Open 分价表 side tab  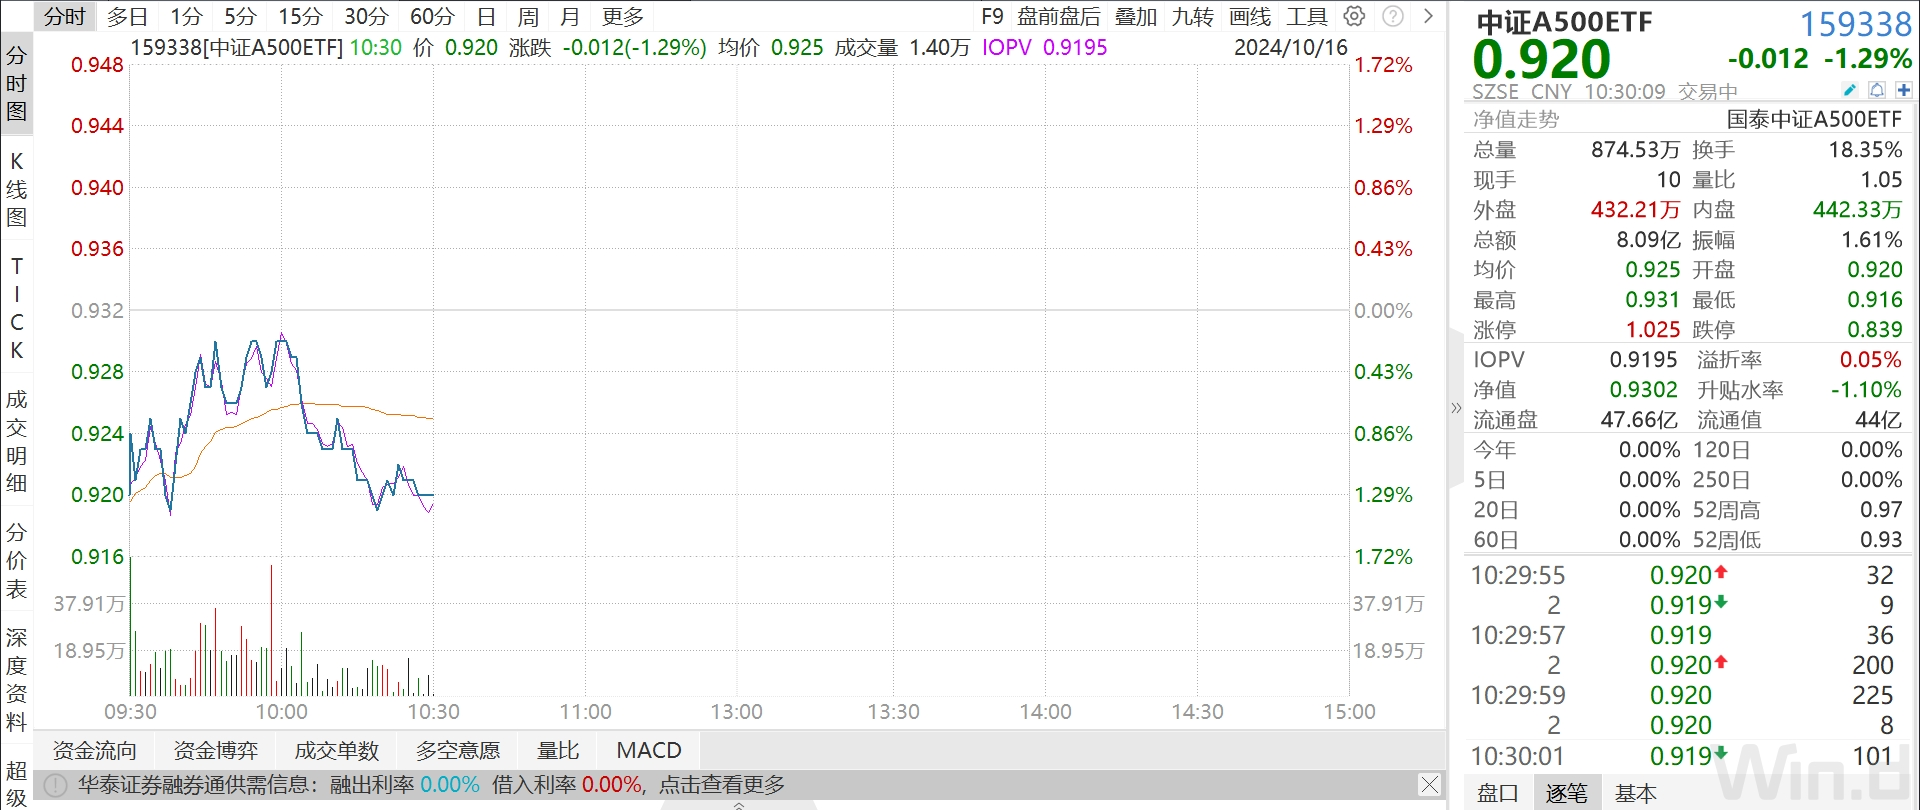[x=16, y=561]
